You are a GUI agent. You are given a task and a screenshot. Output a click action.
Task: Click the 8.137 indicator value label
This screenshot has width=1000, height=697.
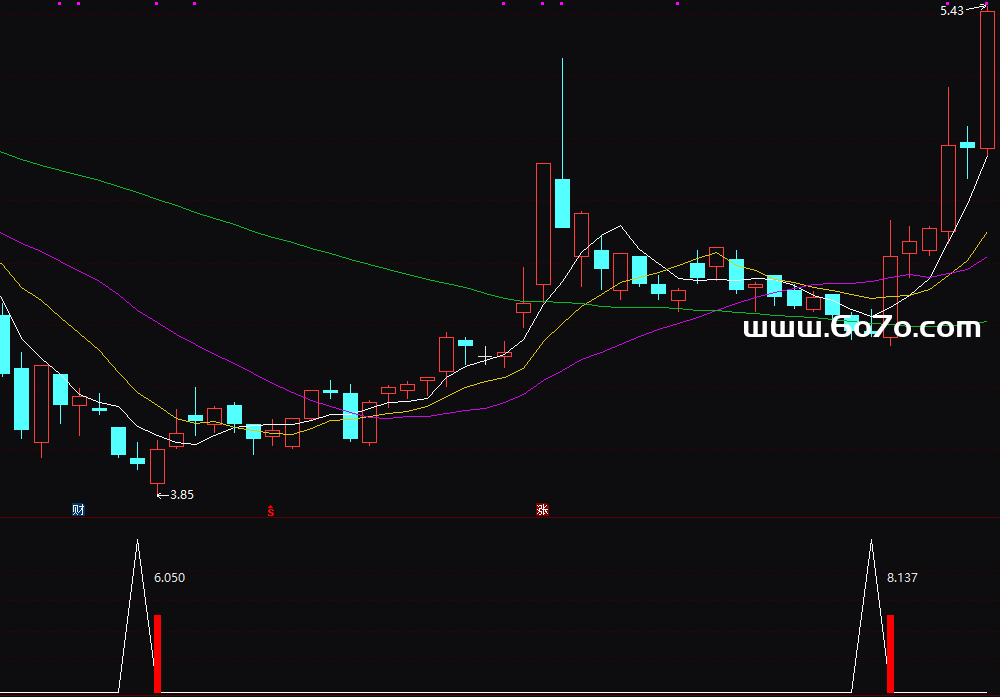902,577
